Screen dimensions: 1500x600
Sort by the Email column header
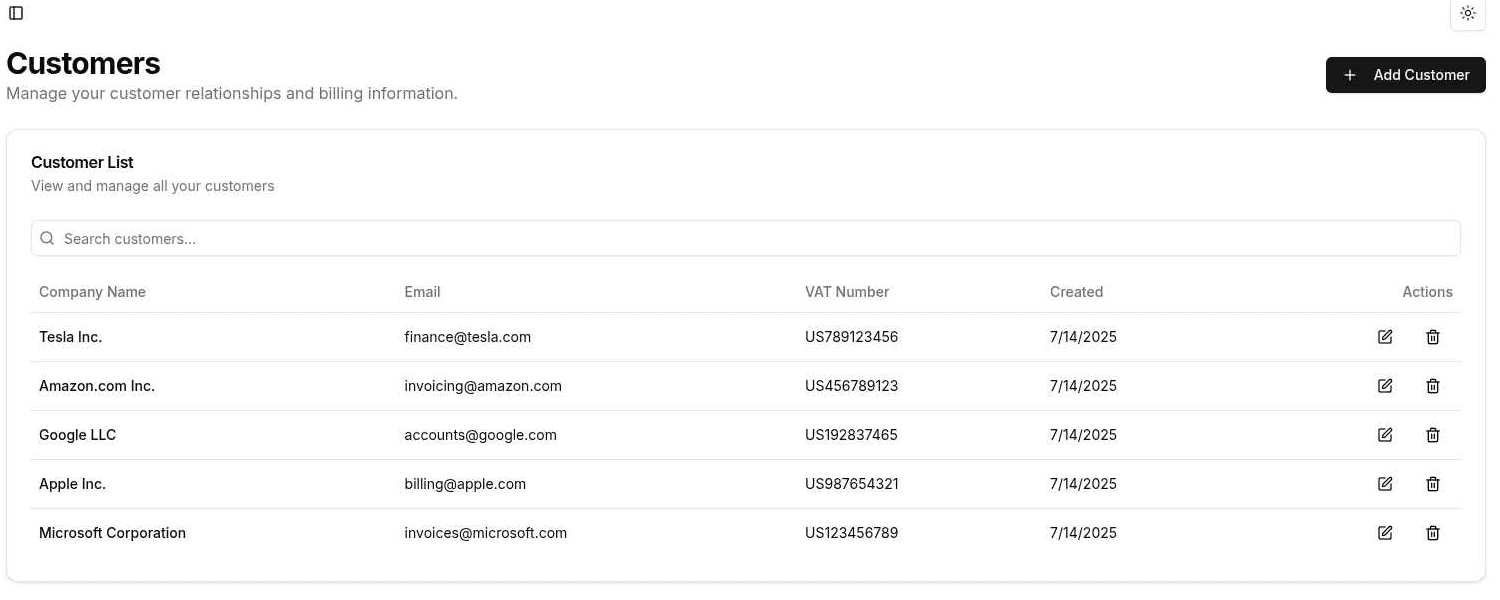[x=422, y=291]
